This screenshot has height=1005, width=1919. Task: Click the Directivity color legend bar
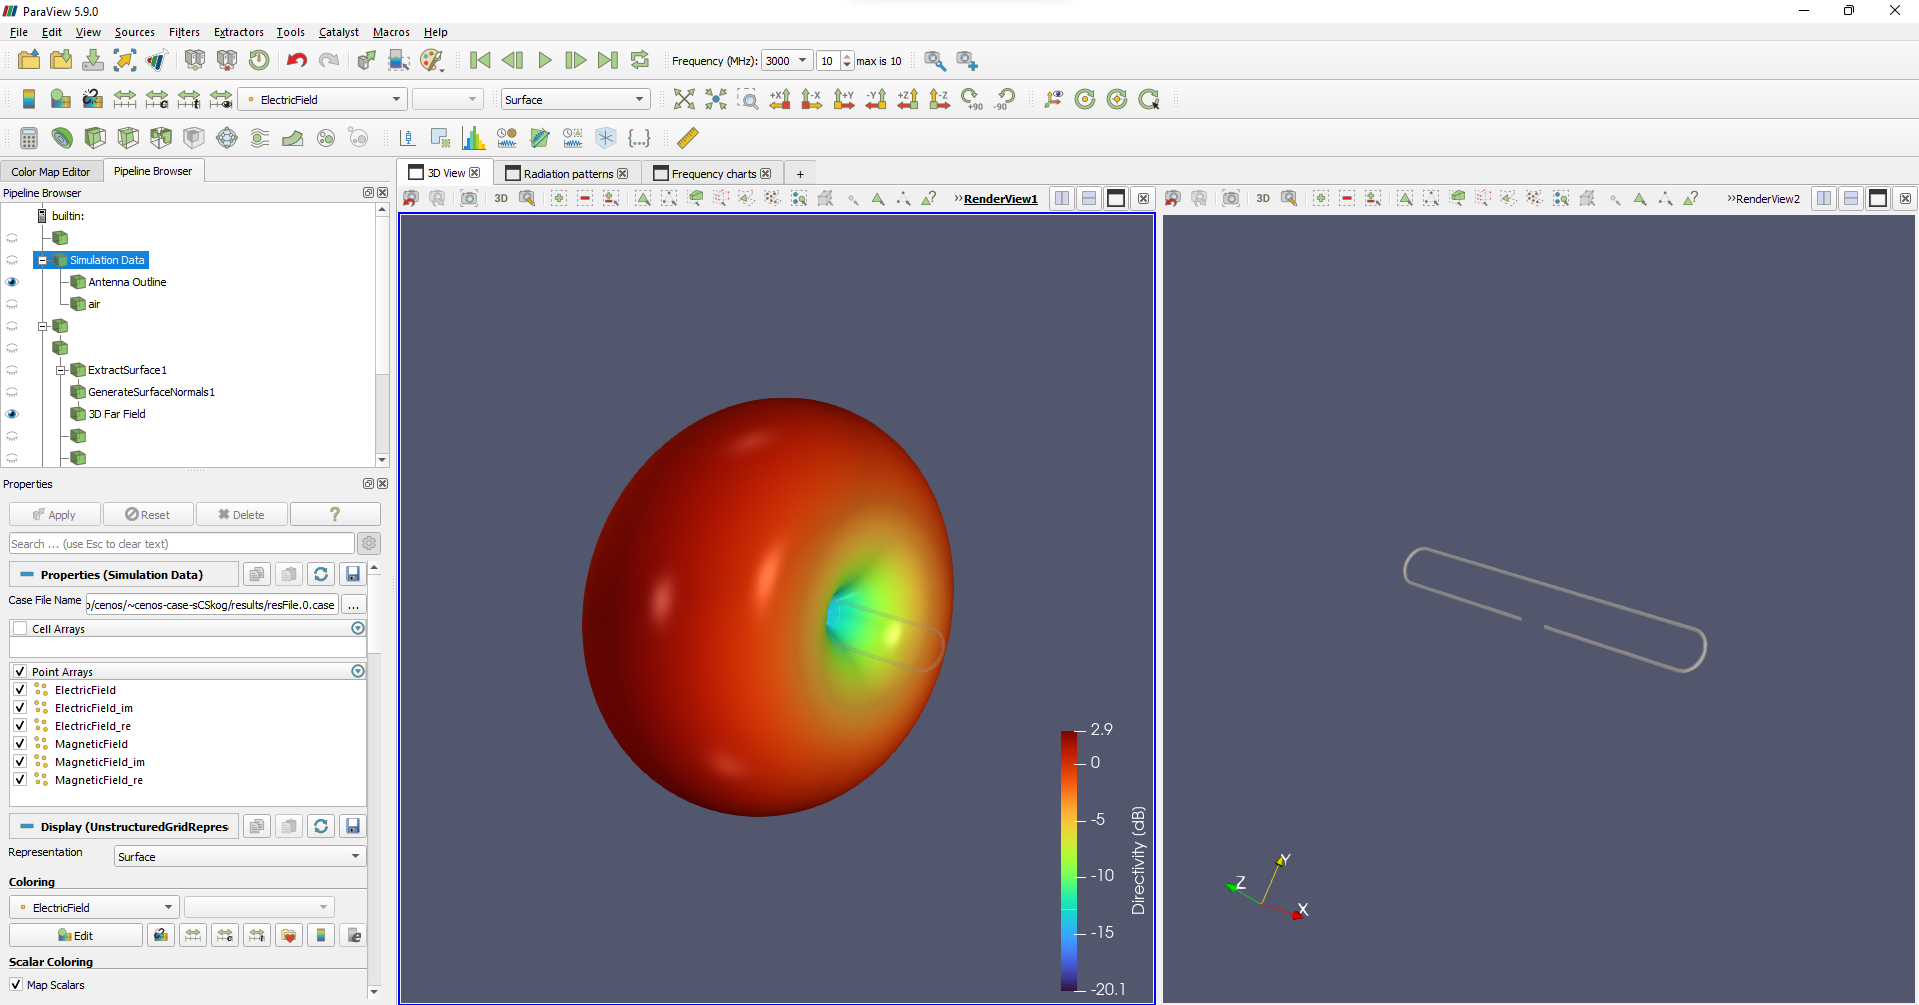pyautogui.click(x=1069, y=860)
